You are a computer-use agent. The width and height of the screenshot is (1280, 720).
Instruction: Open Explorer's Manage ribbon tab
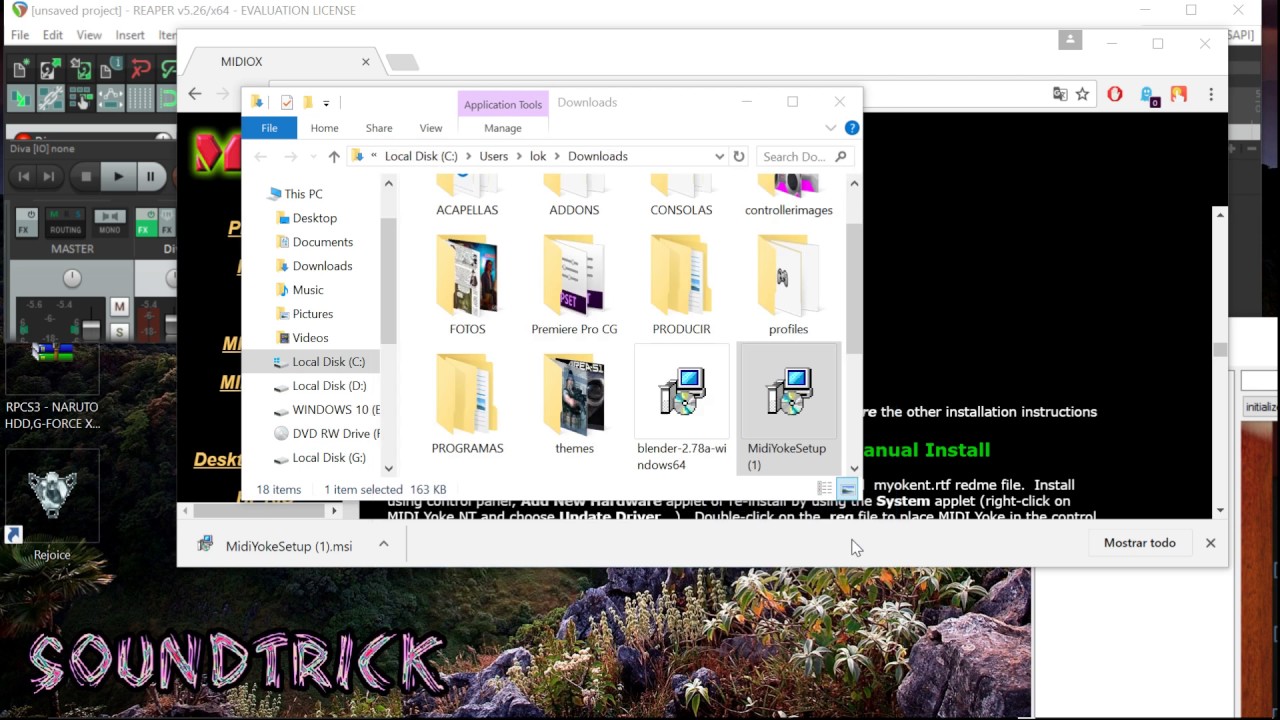click(503, 128)
